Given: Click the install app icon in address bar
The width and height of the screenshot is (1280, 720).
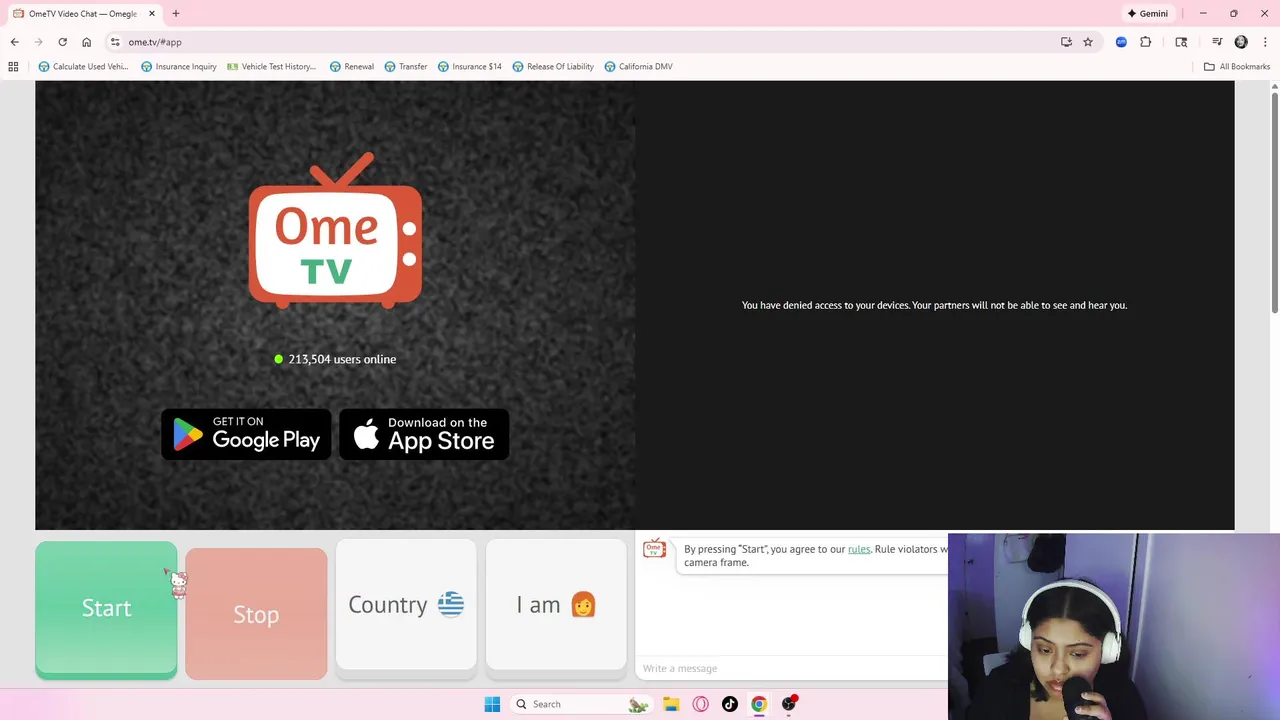Looking at the screenshot, I should [1066, 42].
